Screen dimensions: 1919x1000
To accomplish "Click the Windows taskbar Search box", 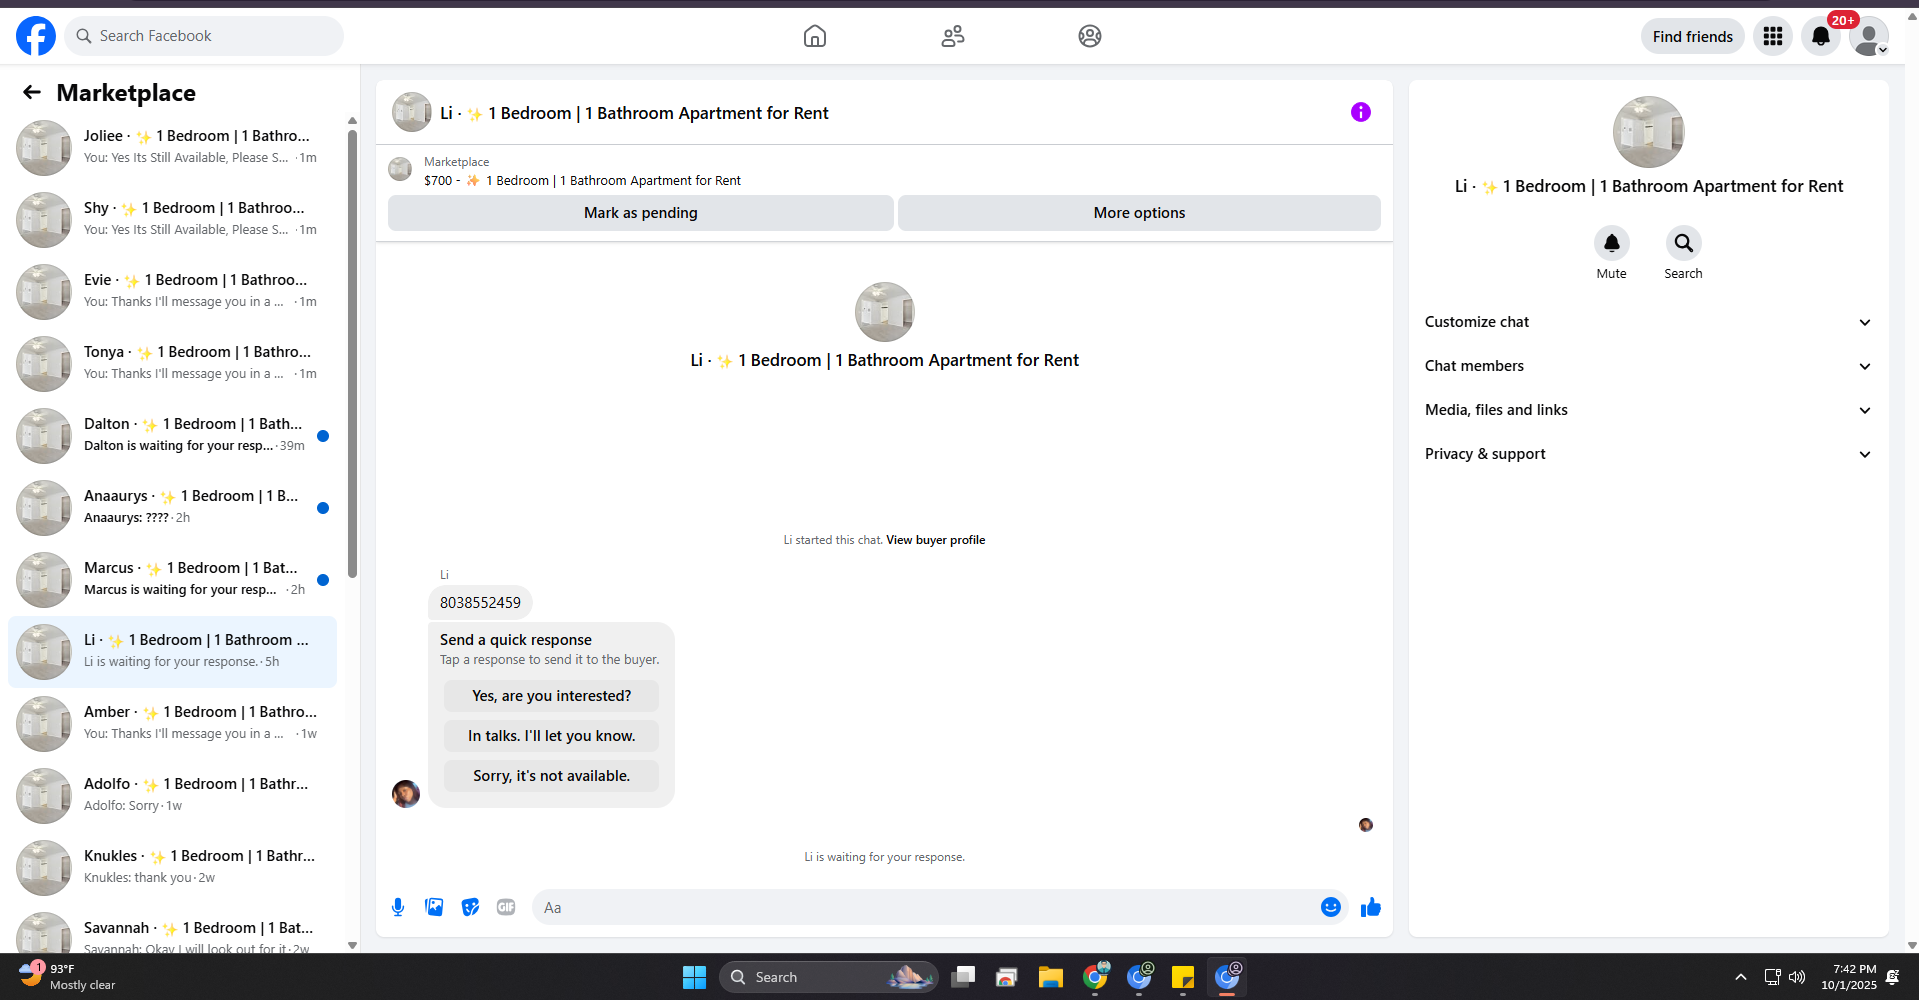I will click(829, 977).
